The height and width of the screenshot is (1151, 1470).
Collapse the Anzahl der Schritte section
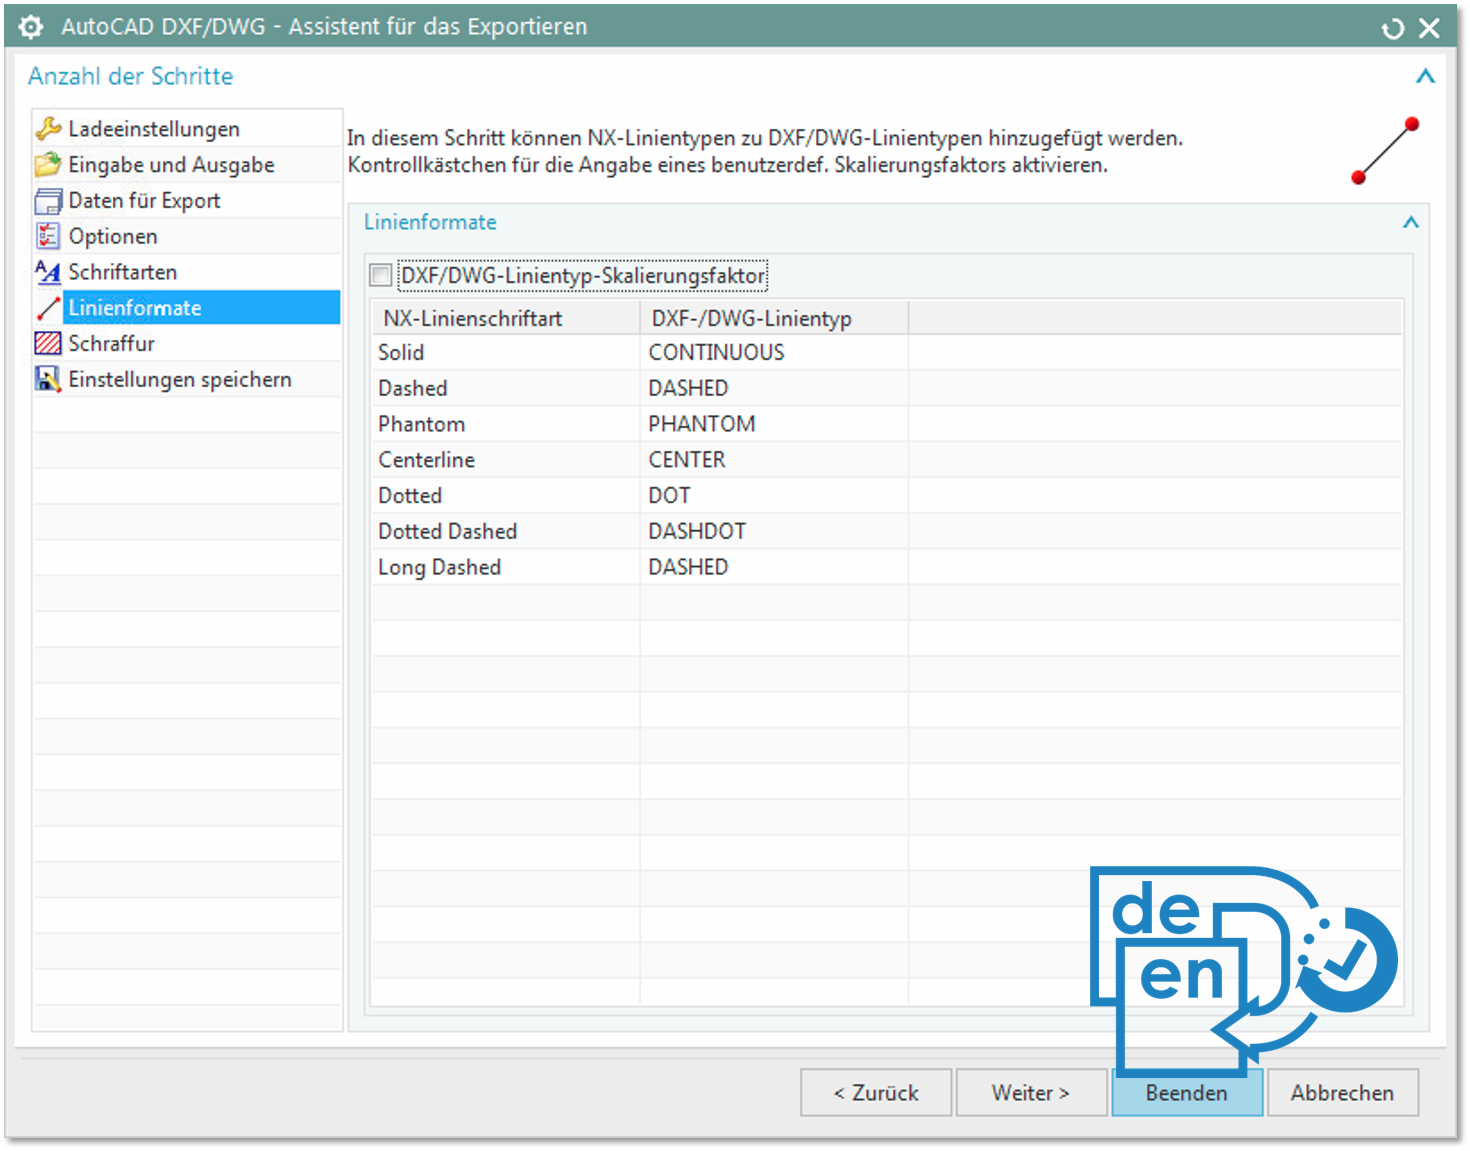pyautogui.click(x=1425, y=76)
